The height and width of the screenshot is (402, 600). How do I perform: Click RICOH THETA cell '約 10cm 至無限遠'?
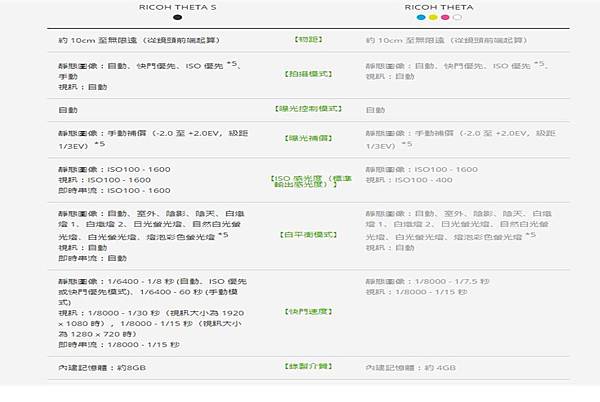[x=447, y=40]
